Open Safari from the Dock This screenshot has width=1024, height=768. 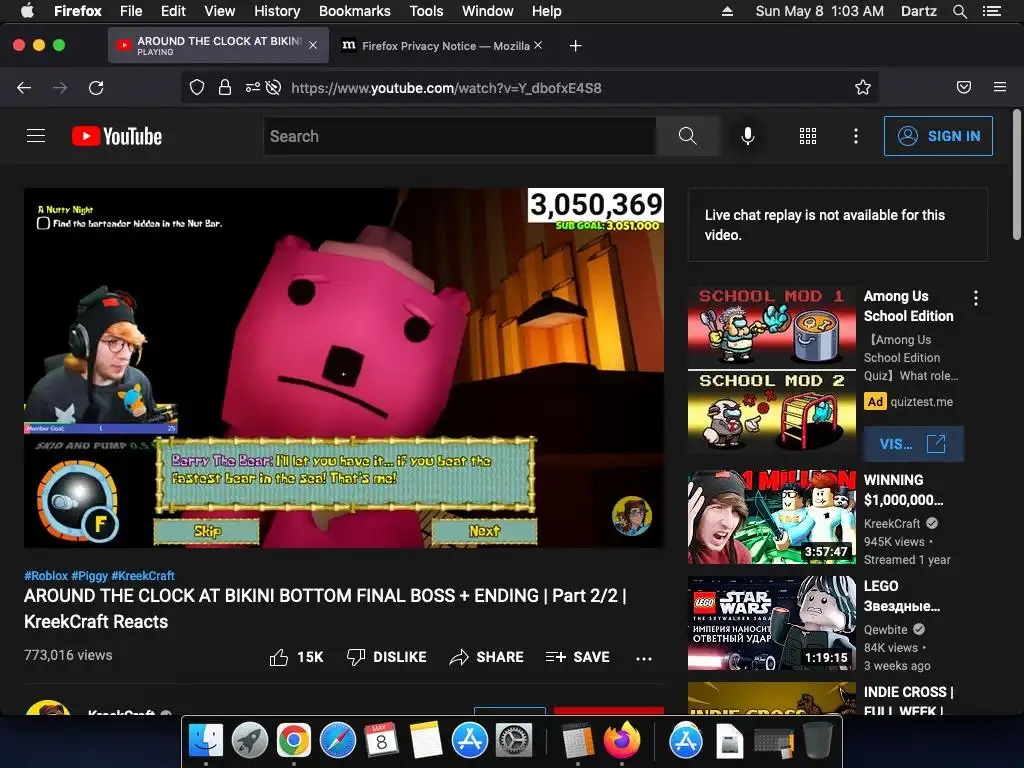pos(338,740)
